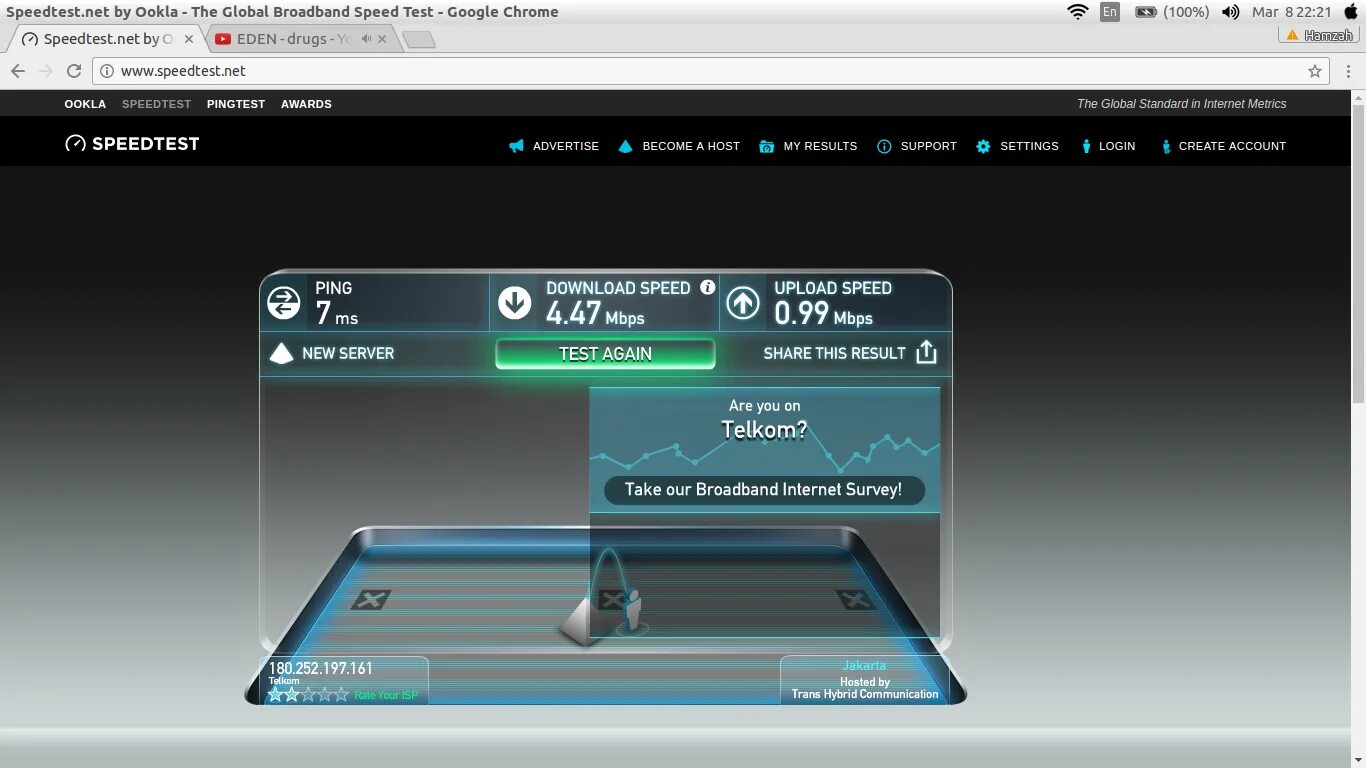This screenshot has width=1366, height=768.
Task: Click the Create Account person icon
Action: pos(1166,146)
